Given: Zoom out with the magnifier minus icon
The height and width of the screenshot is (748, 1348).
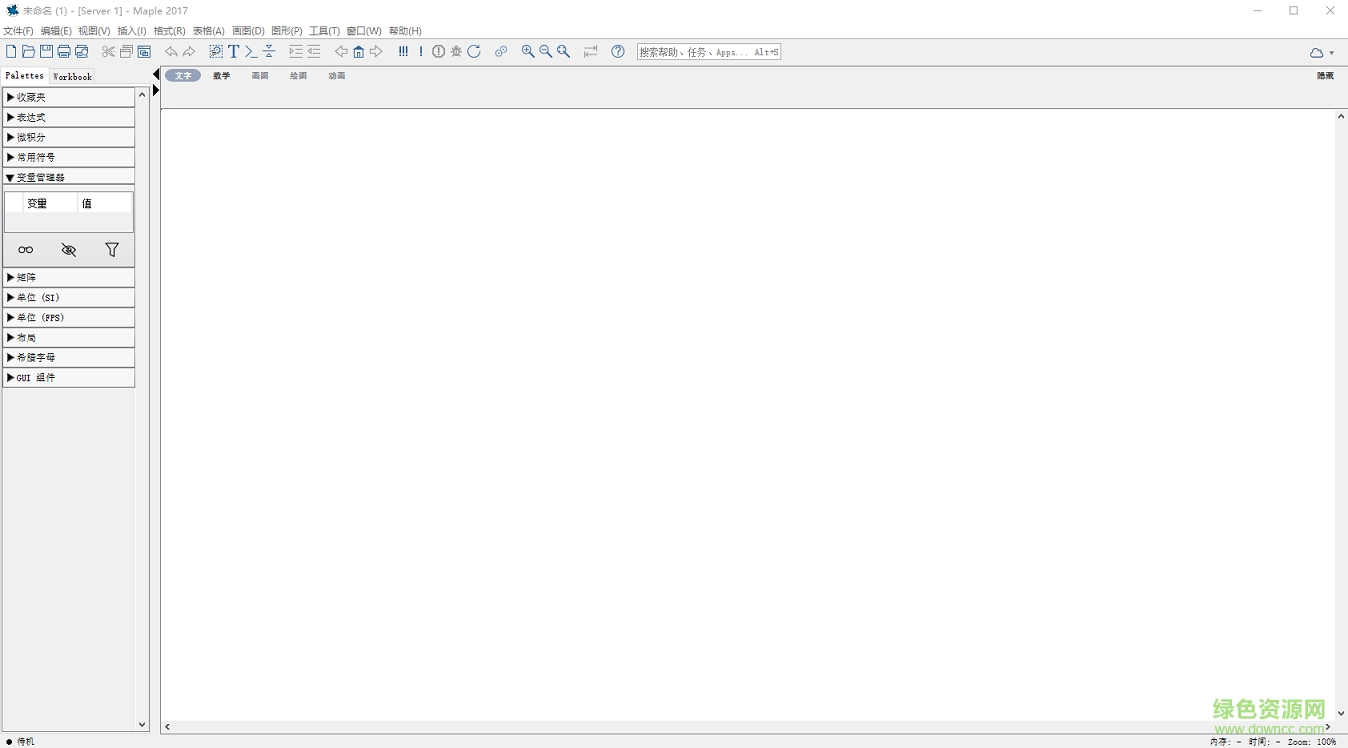Looking at the screenshot, I should pyautogui.click(x=546, y=52).
